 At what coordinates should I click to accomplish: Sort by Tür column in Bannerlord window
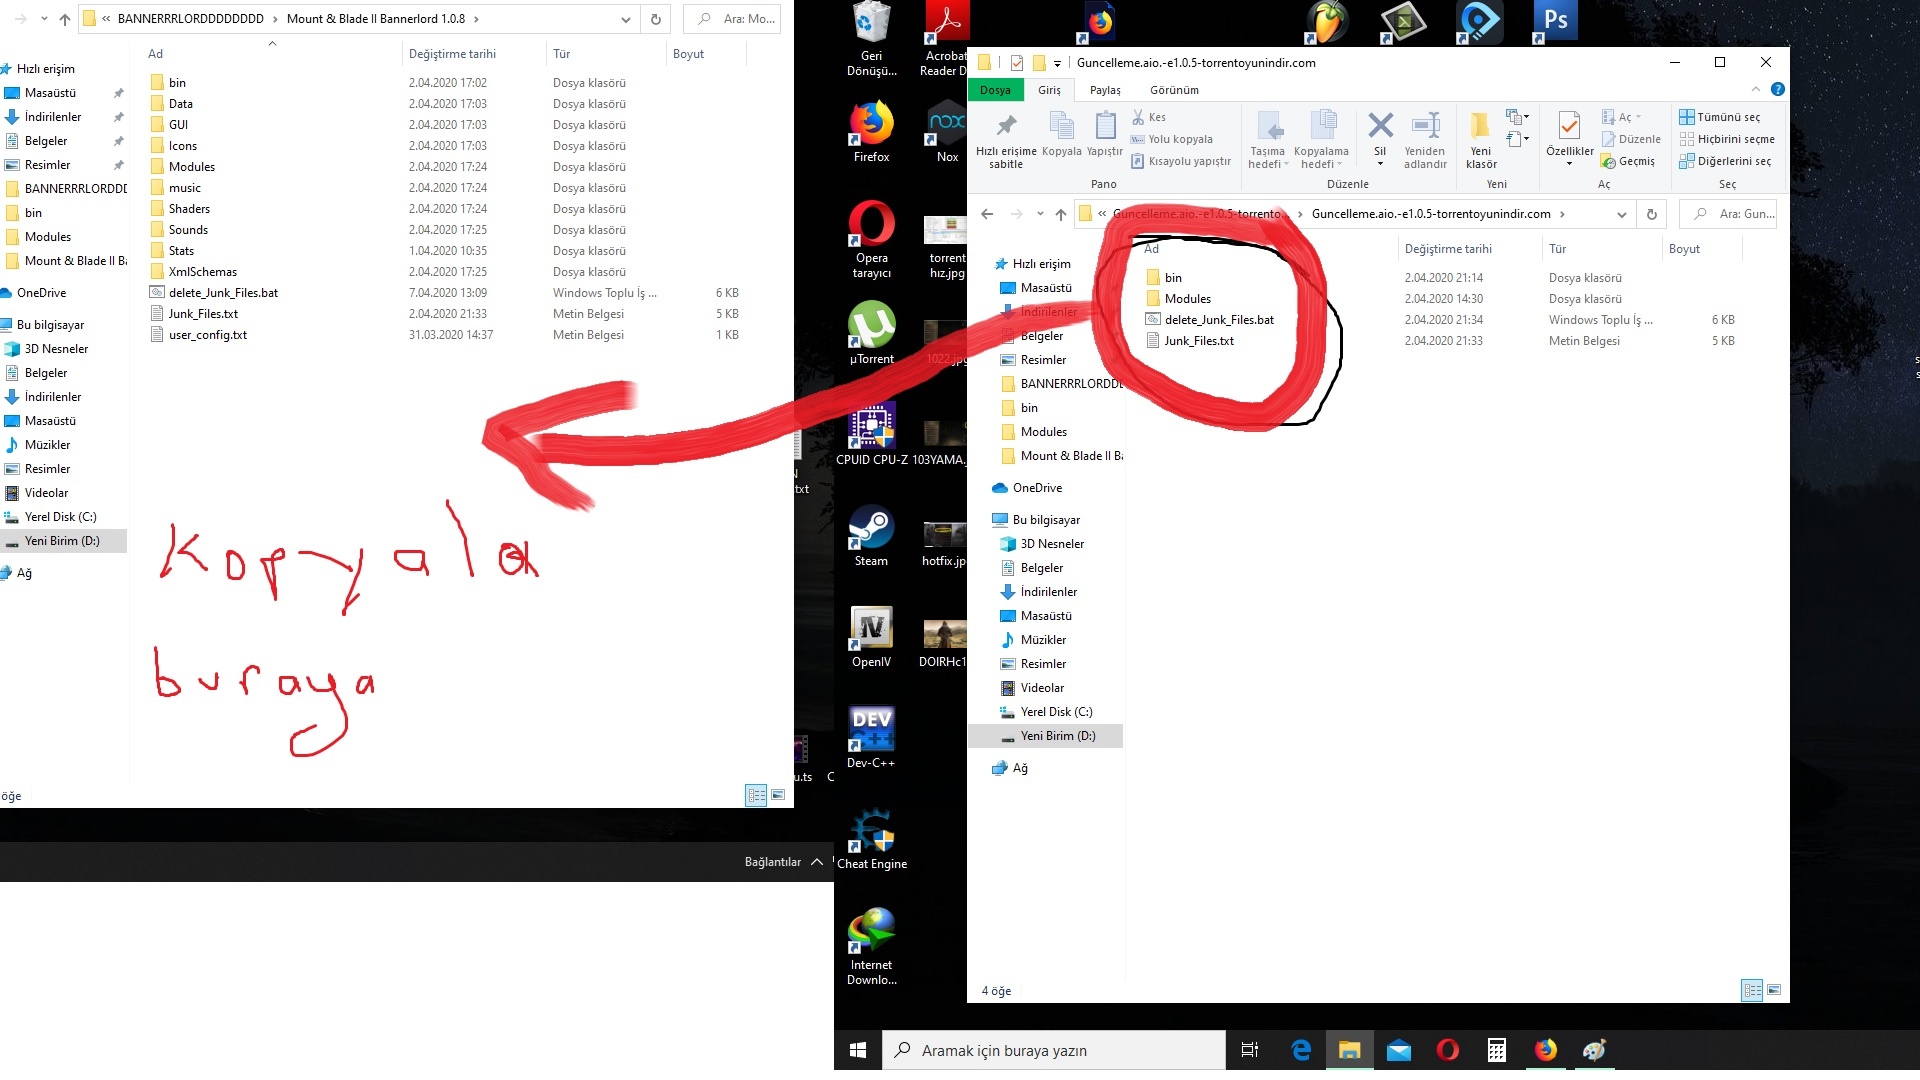562,54
